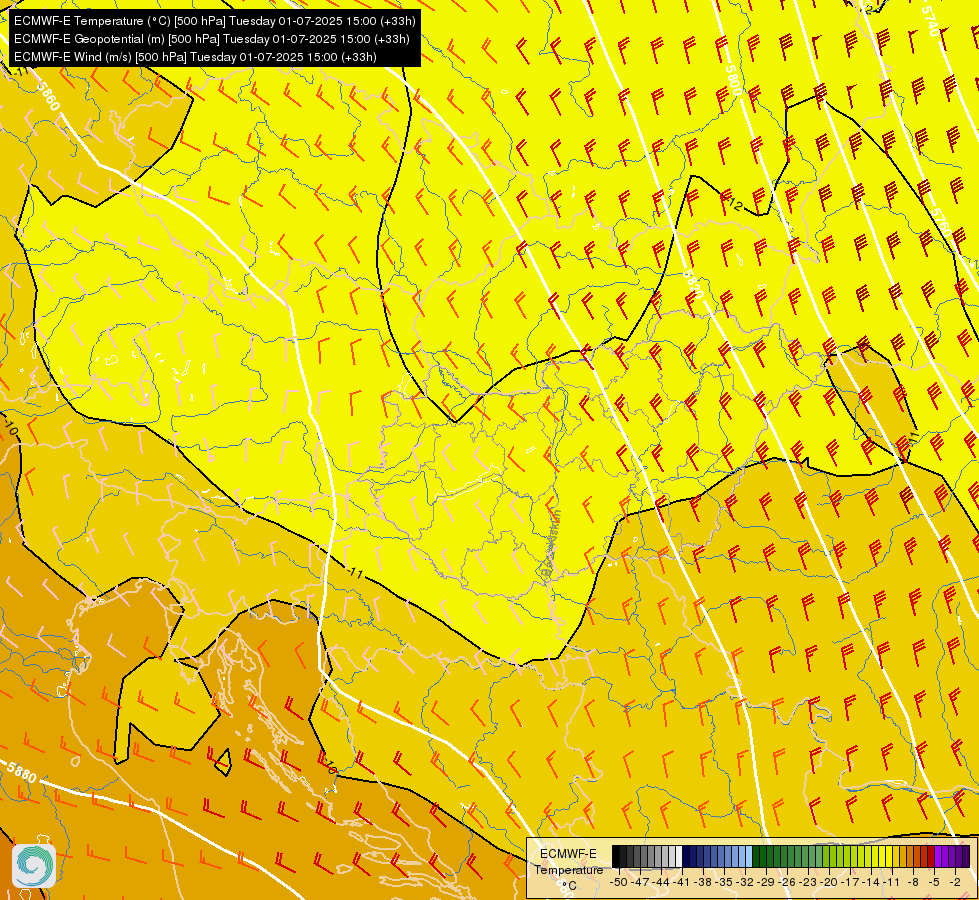Click the 5880 geopotential contour label

22,772
